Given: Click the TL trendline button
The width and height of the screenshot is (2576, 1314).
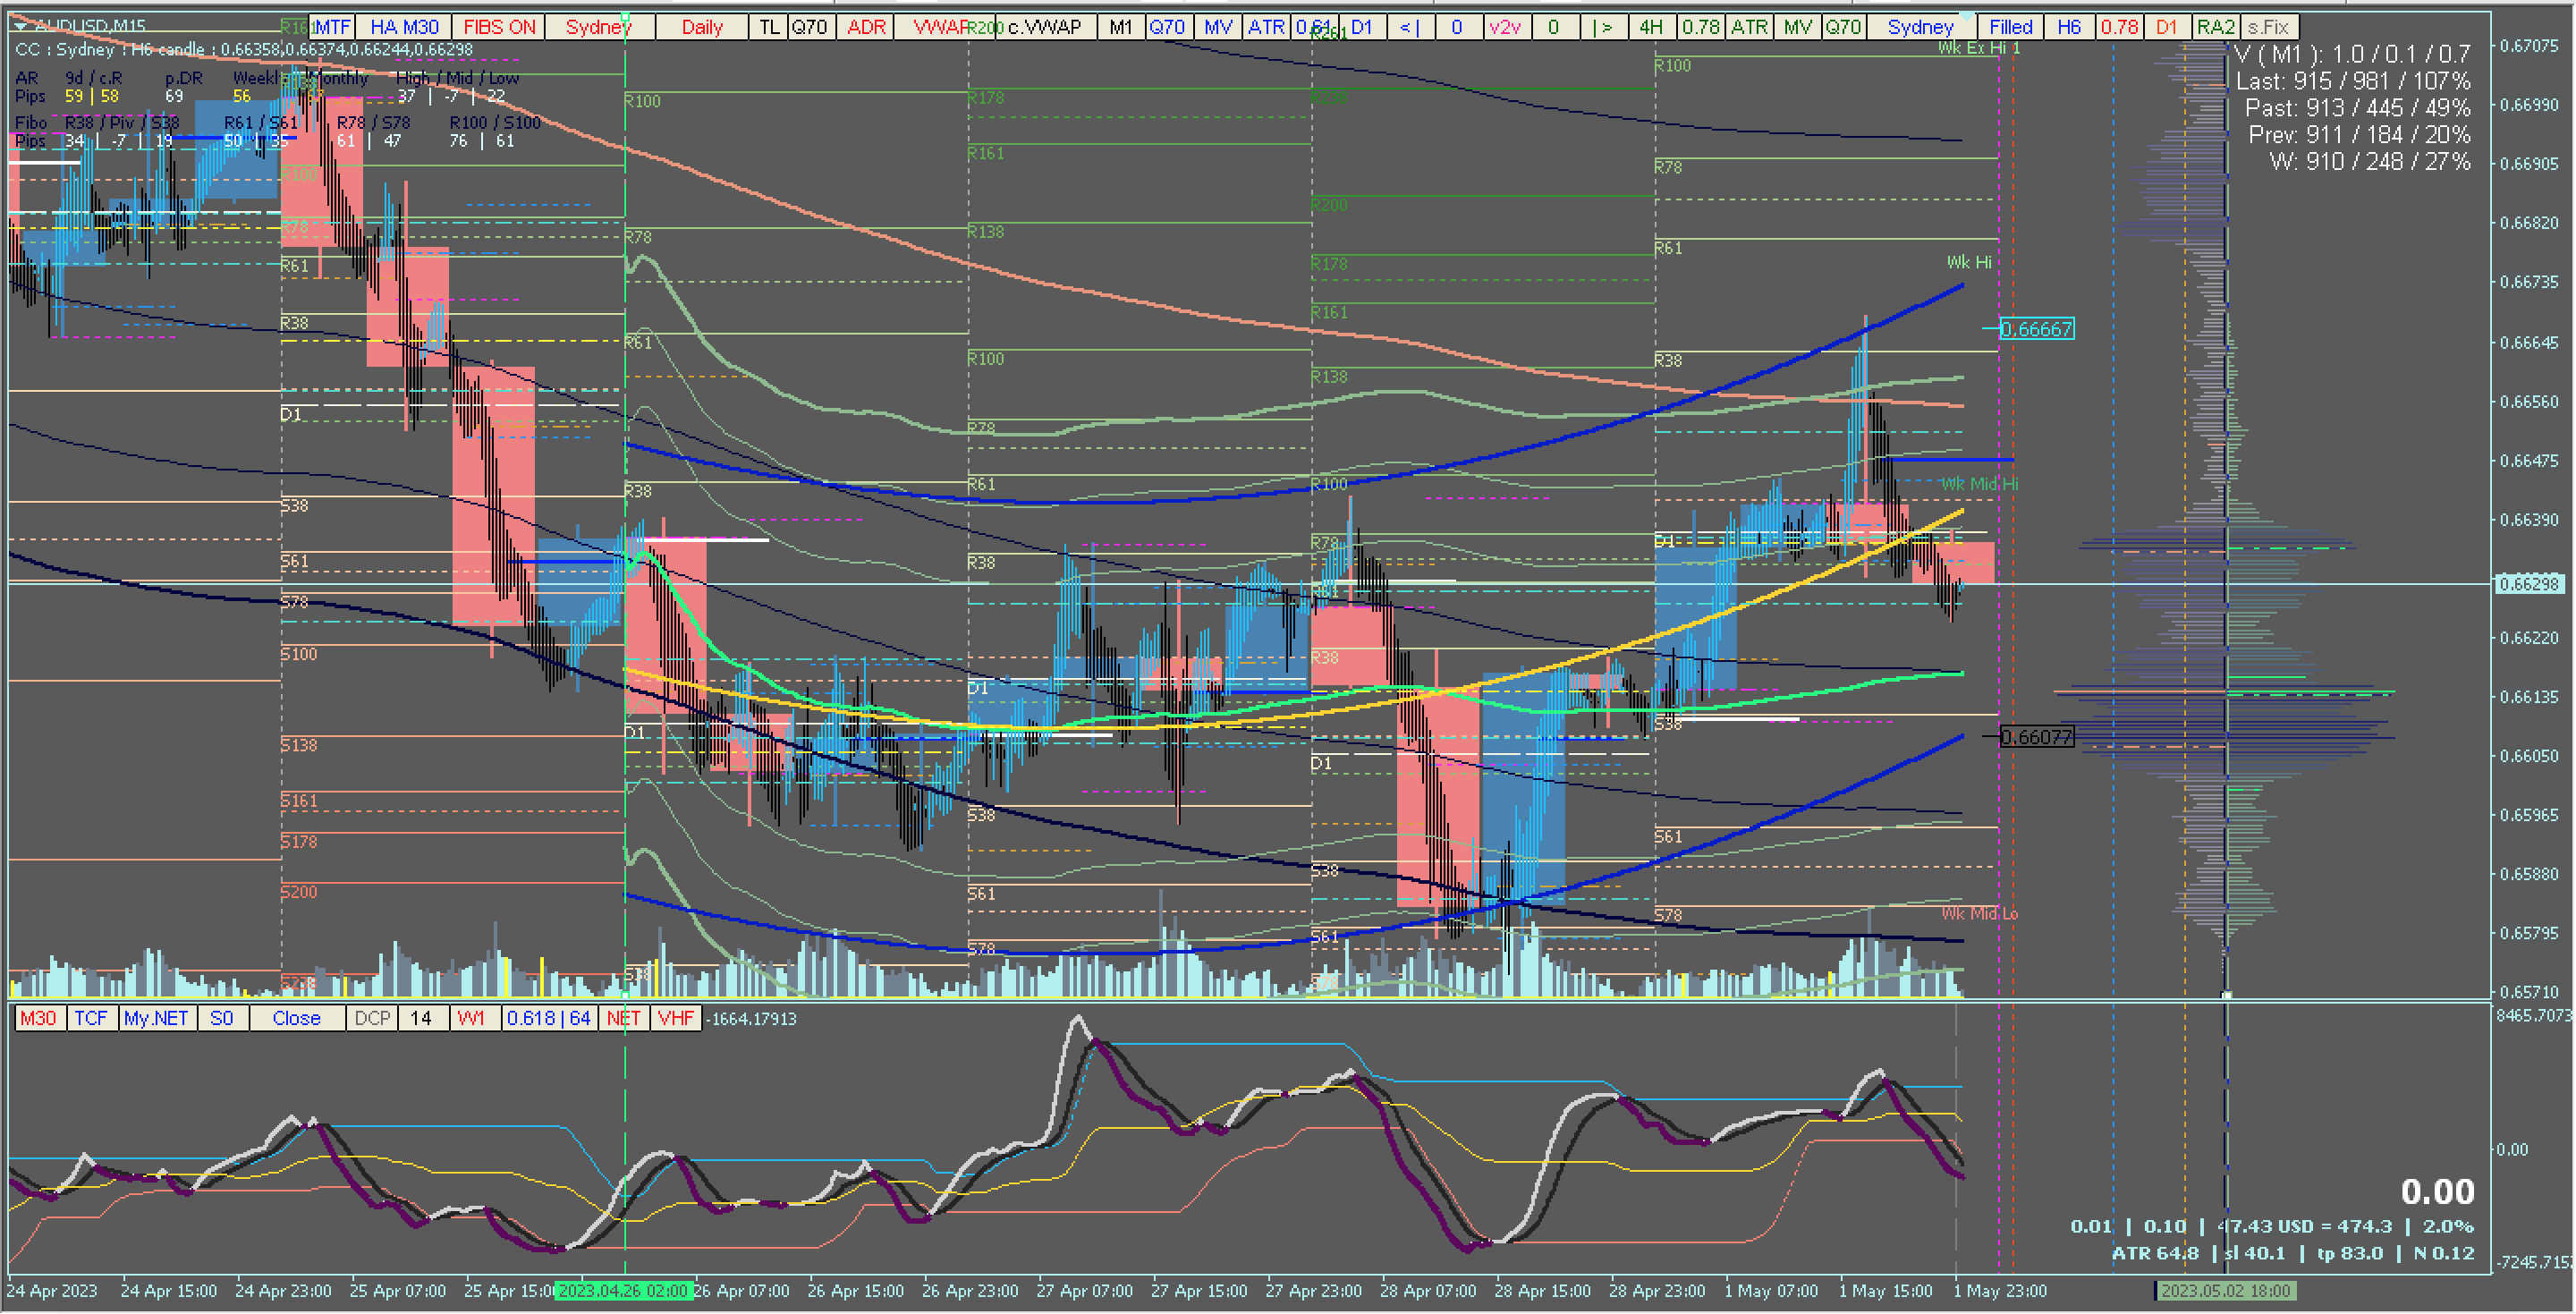Looking at the screenshot, I should (768, 27).
